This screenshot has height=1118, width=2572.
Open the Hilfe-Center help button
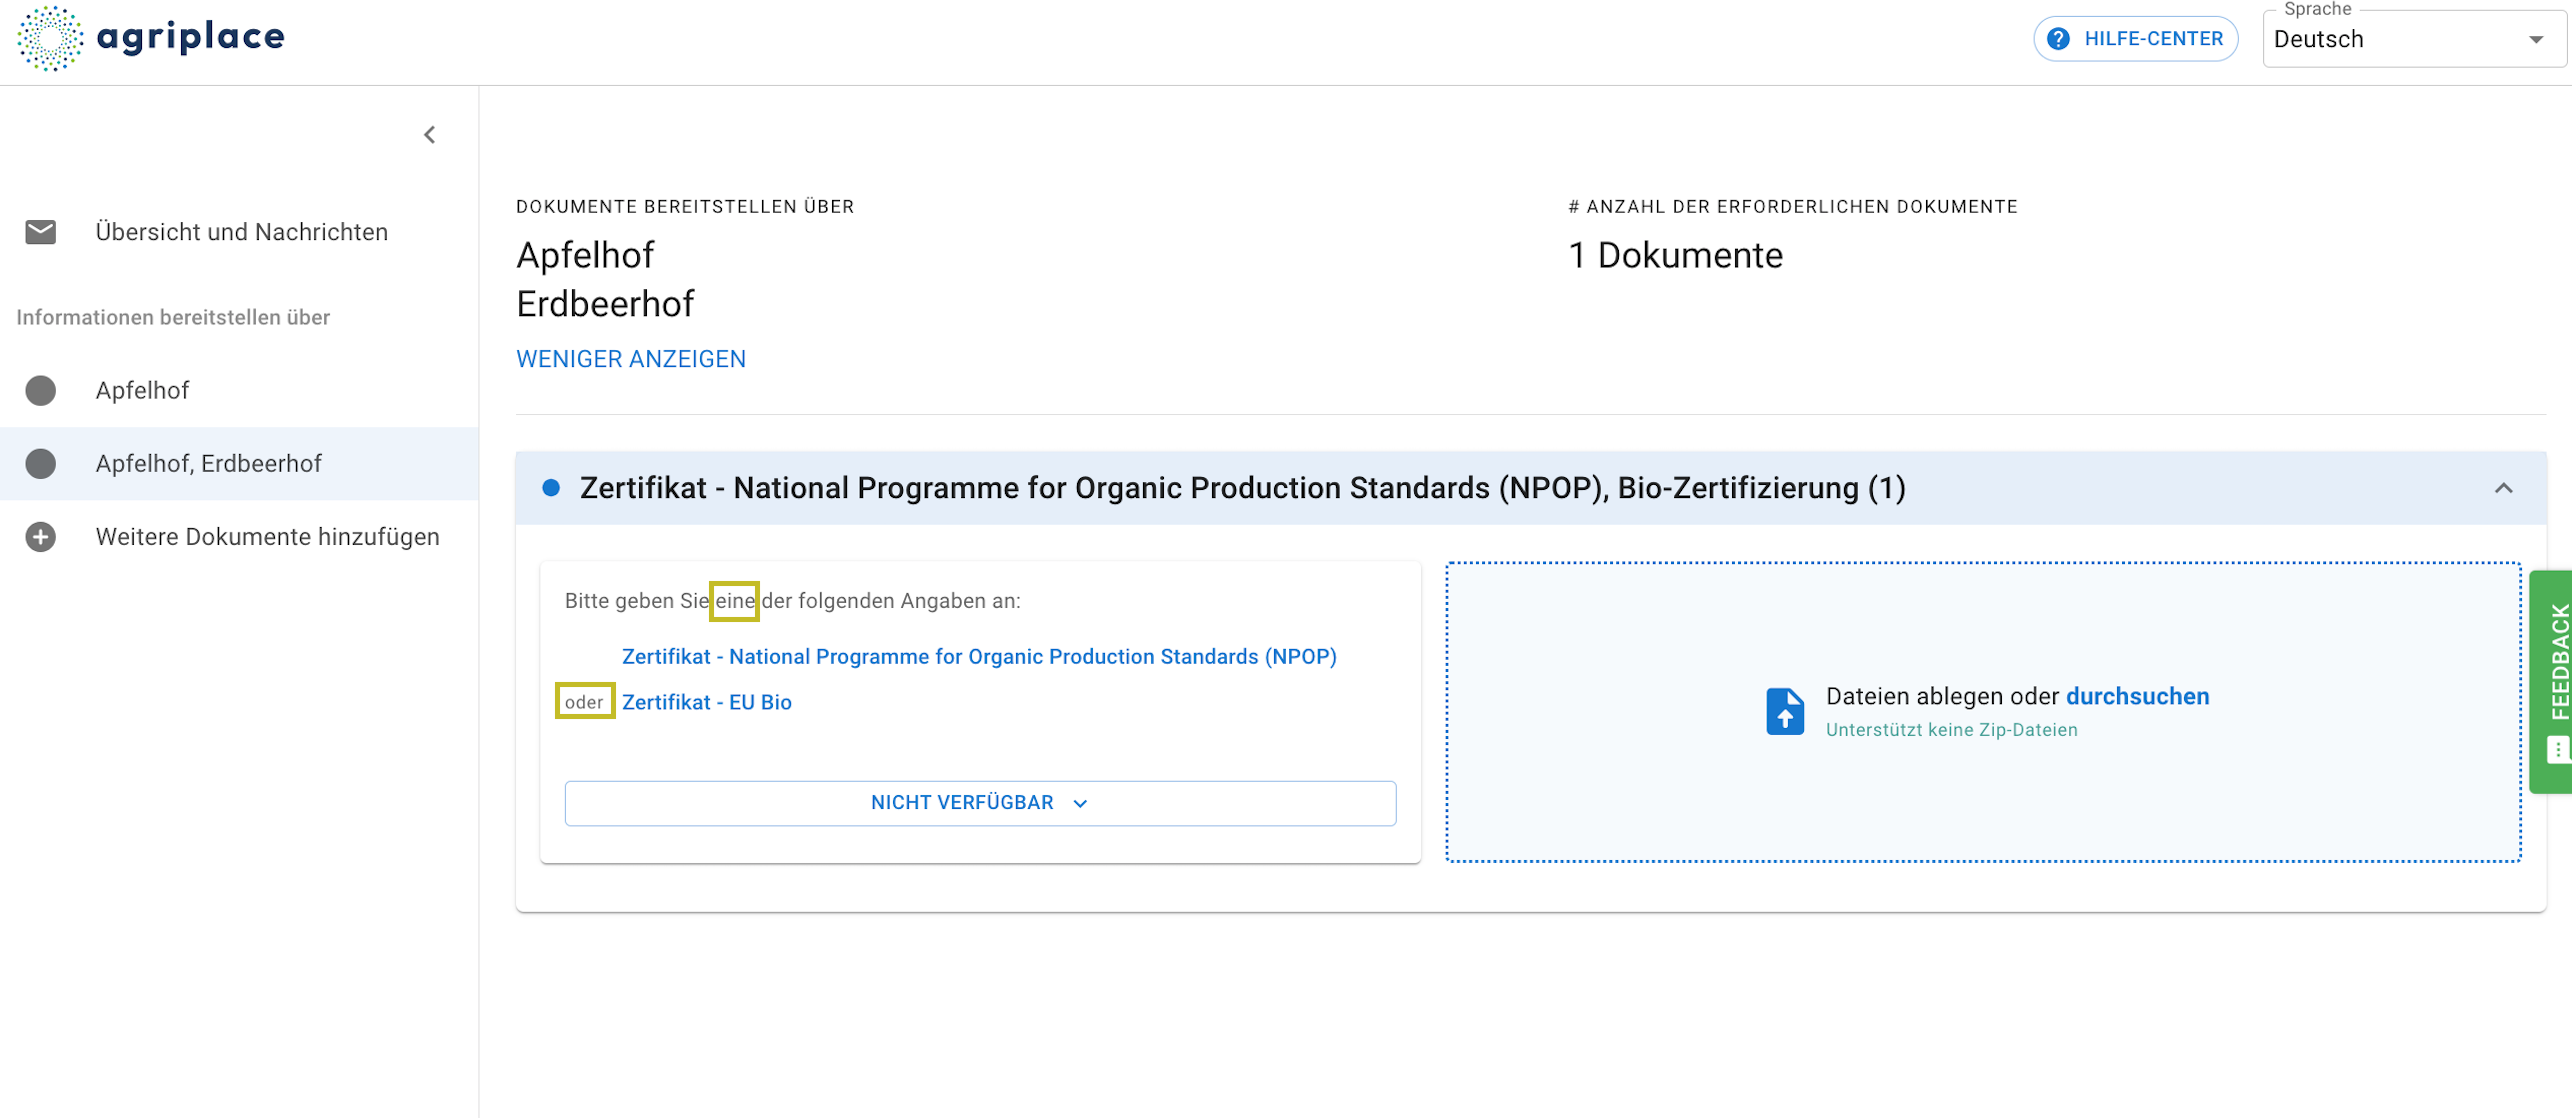pyautogui.click(x=2135, y=39)
